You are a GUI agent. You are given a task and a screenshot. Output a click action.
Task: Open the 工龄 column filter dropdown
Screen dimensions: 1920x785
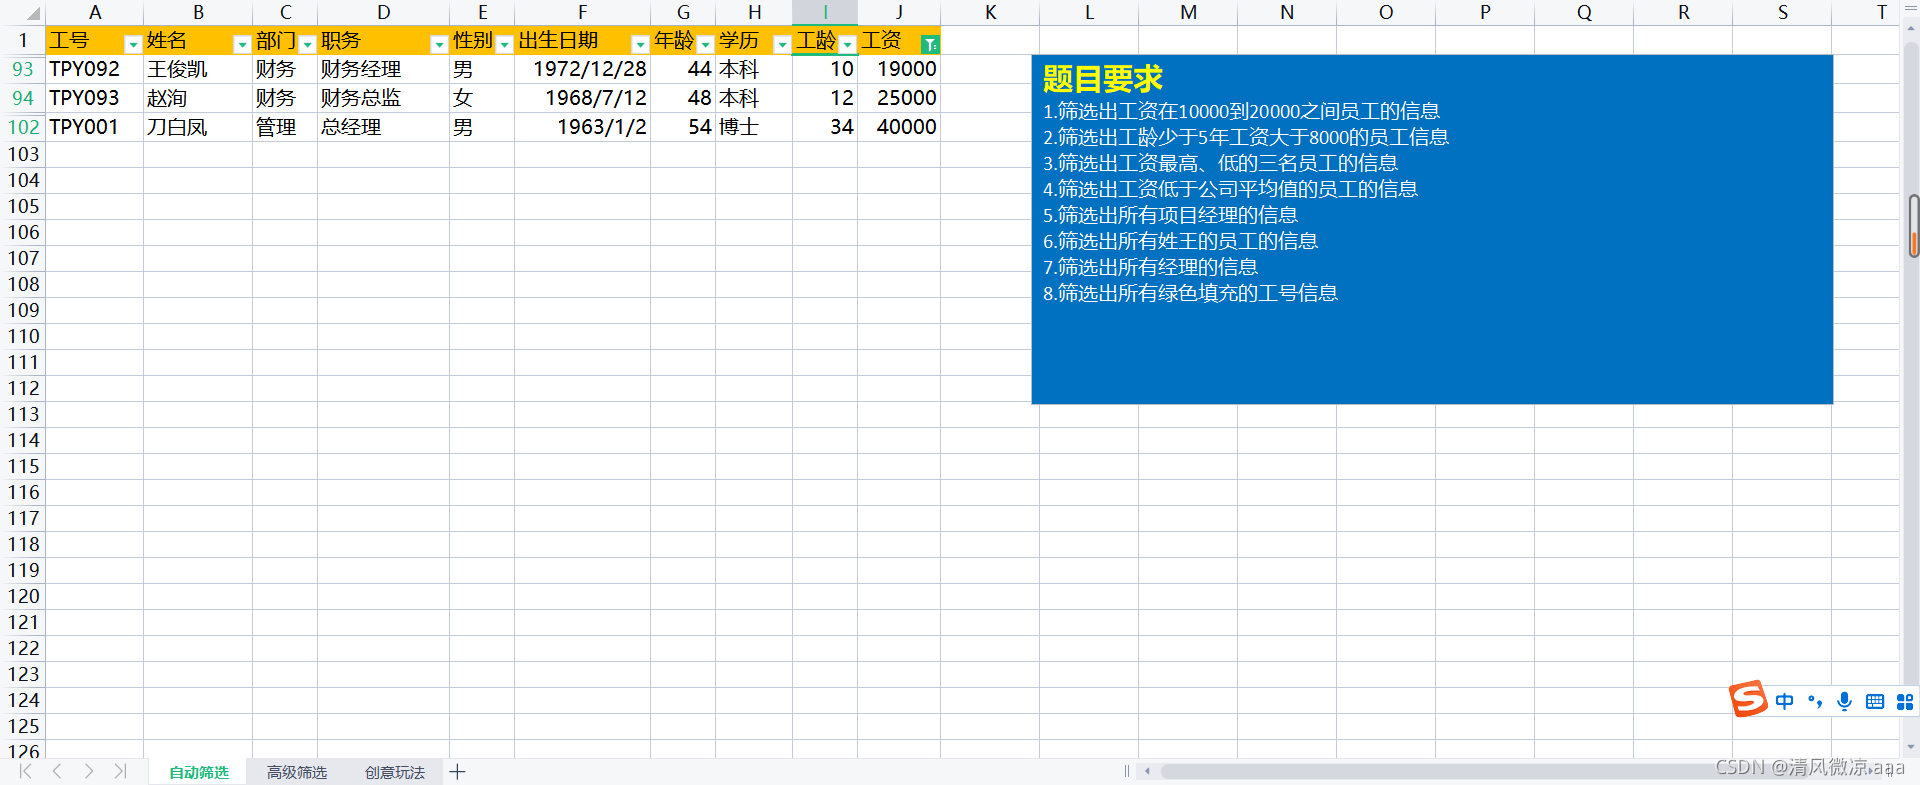[847, 44]
